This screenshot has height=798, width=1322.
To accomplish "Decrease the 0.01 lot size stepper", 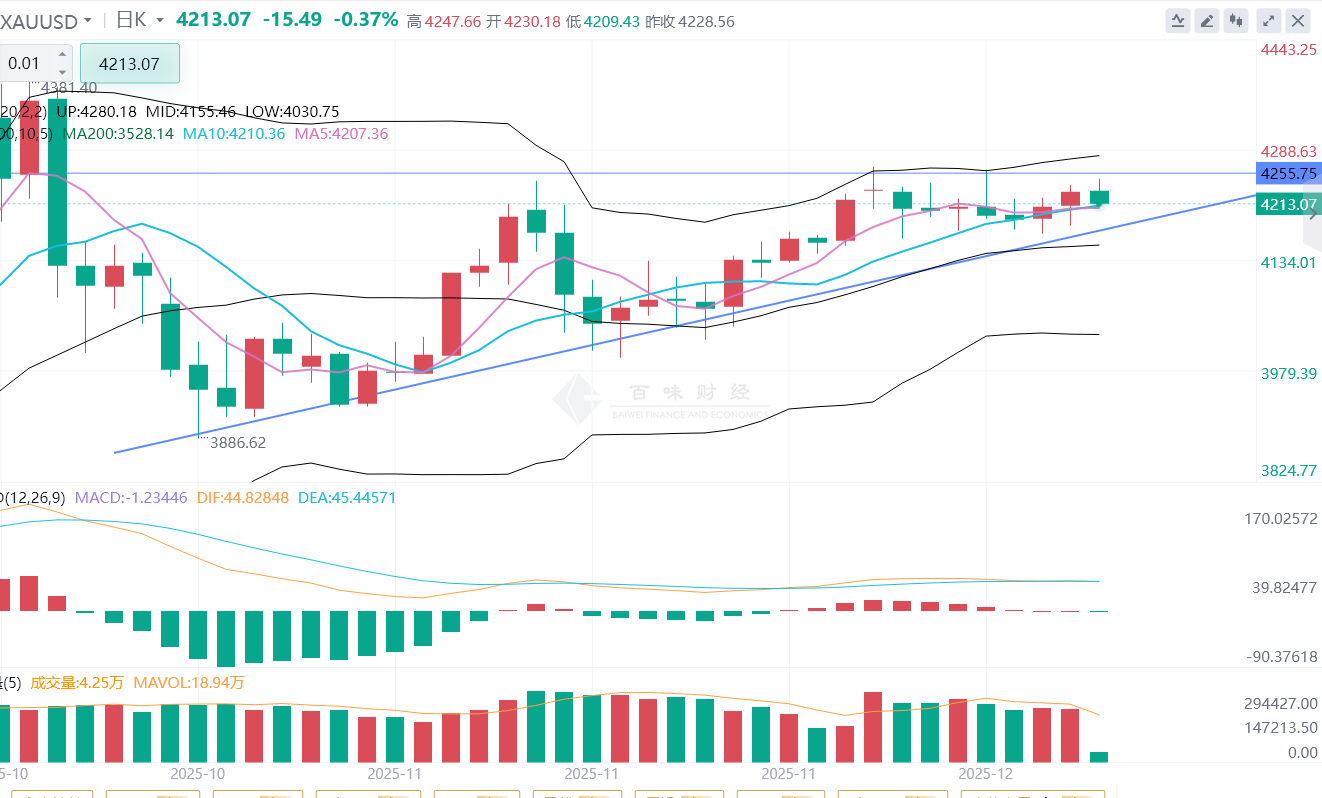I will (x=62, y=71).
